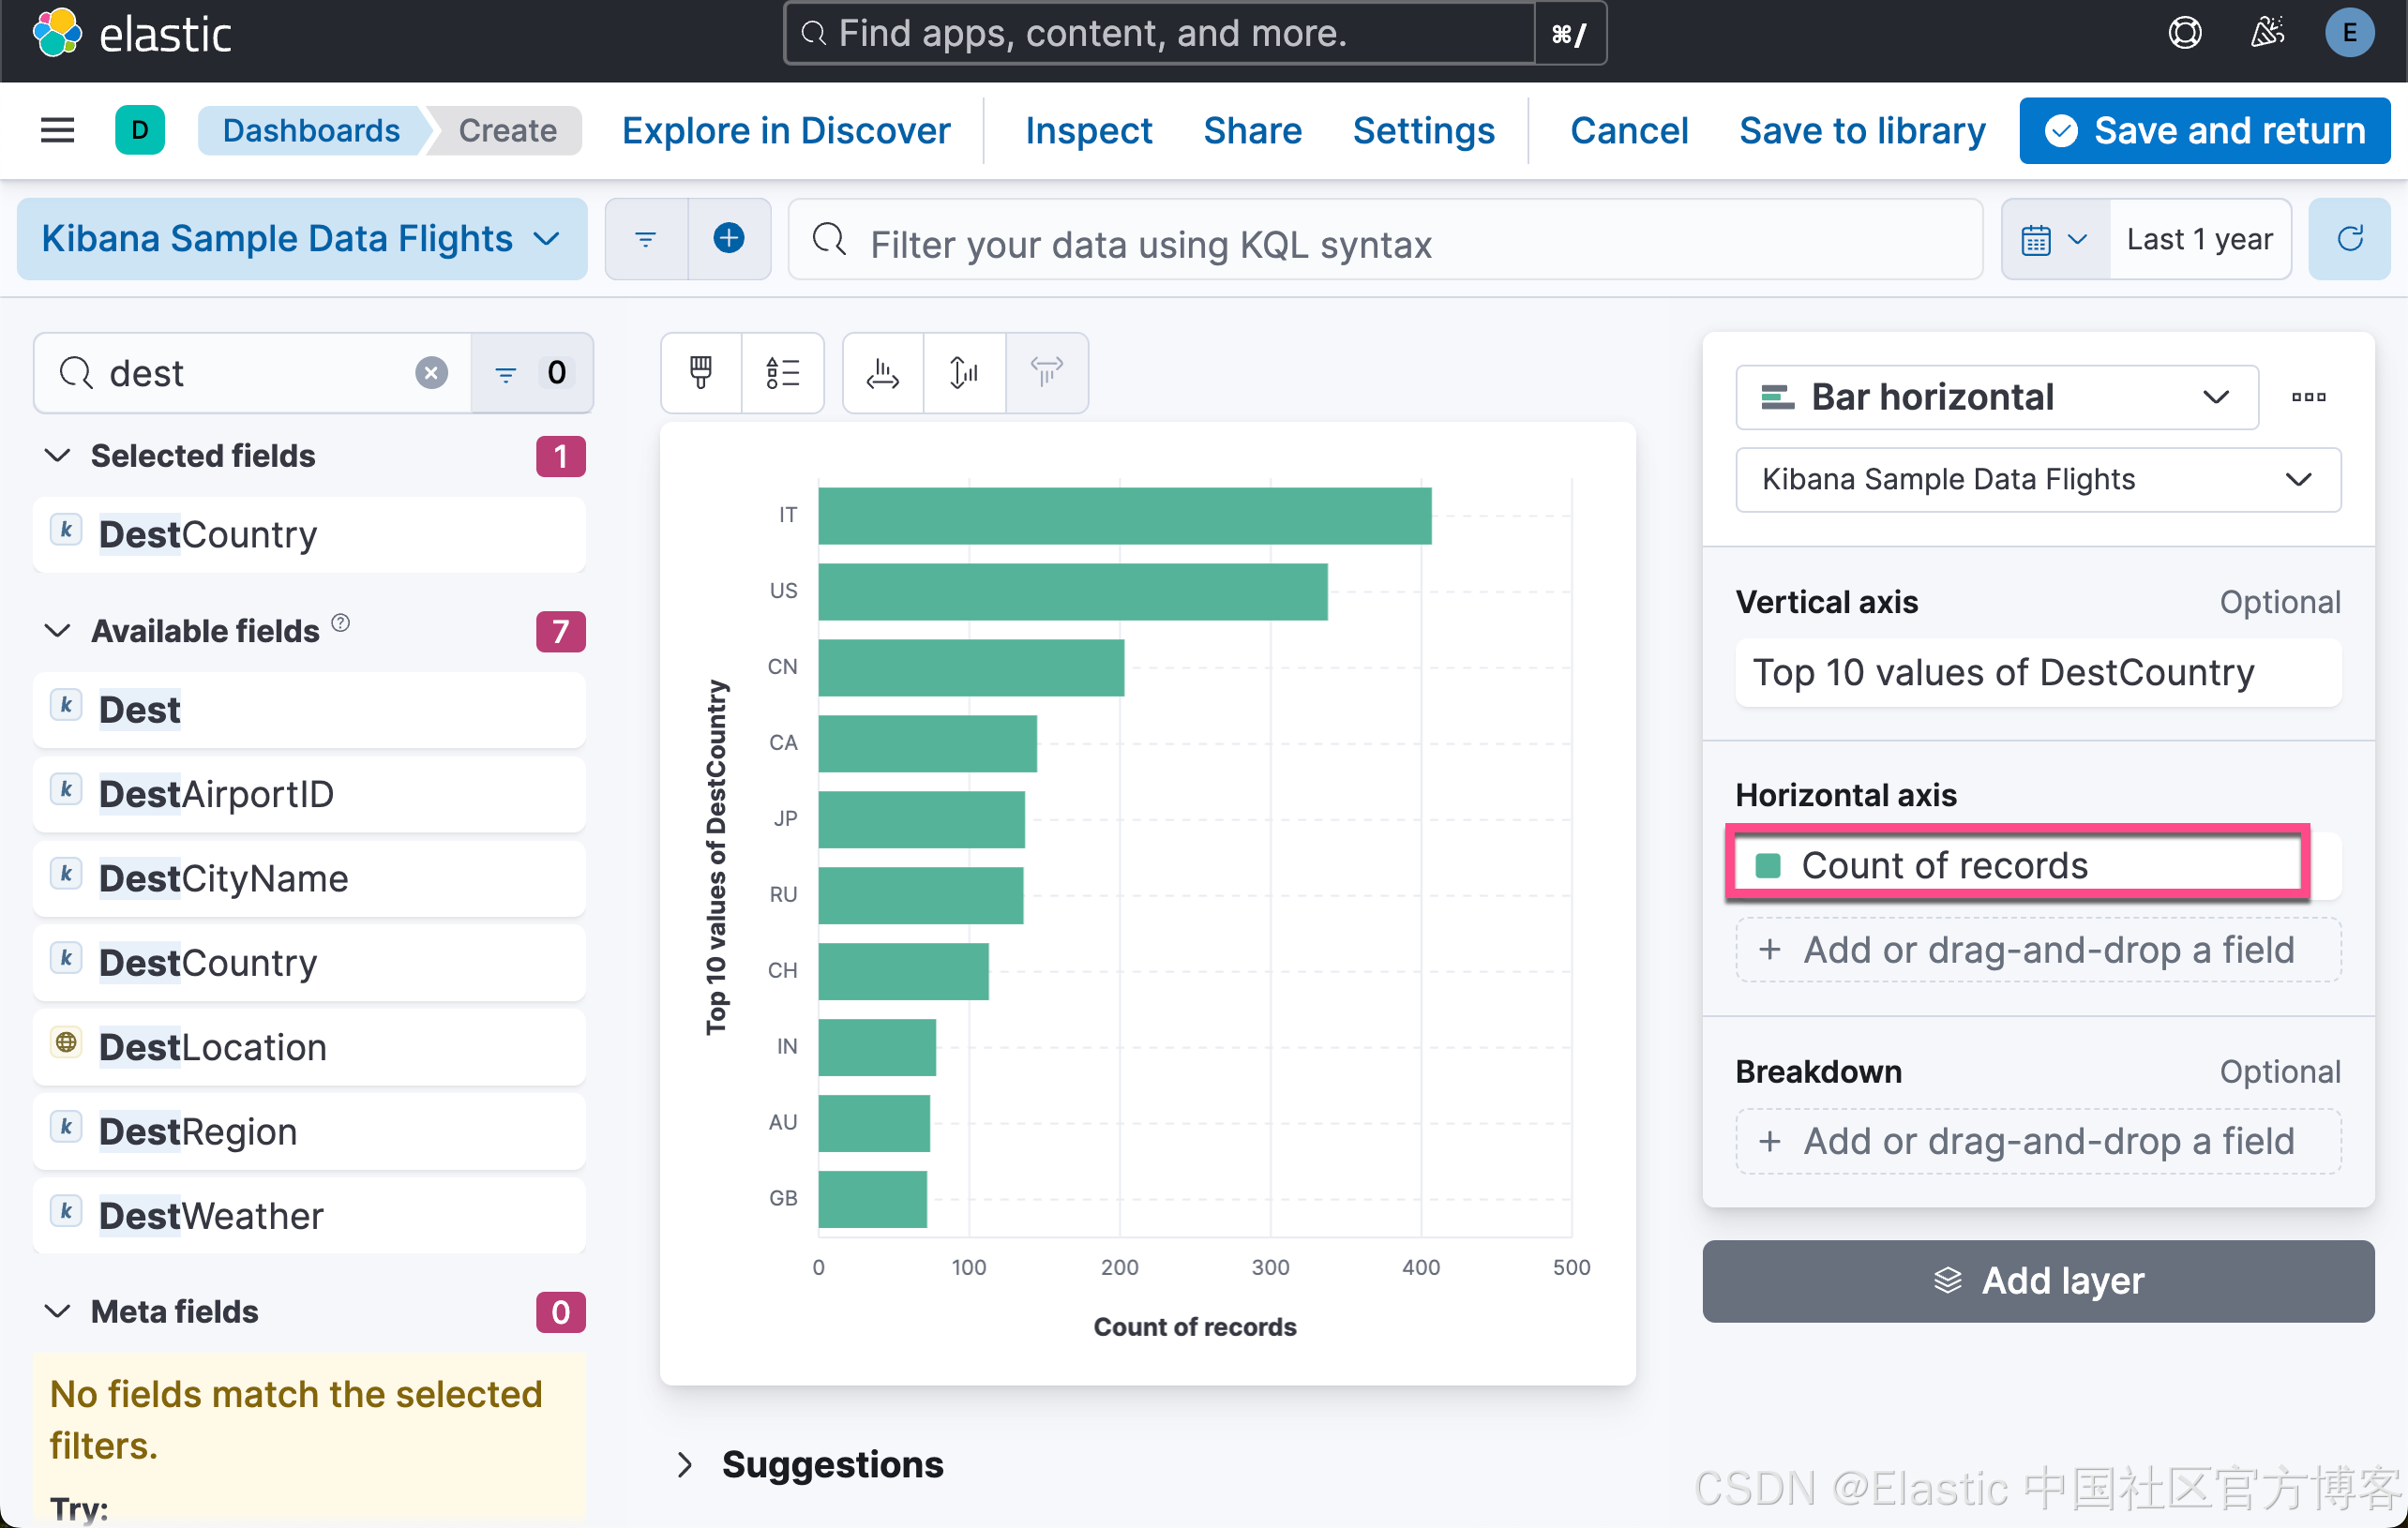Click the add filter plus icon
The image size is (2408, 1528).
click(x=728, y=239)
